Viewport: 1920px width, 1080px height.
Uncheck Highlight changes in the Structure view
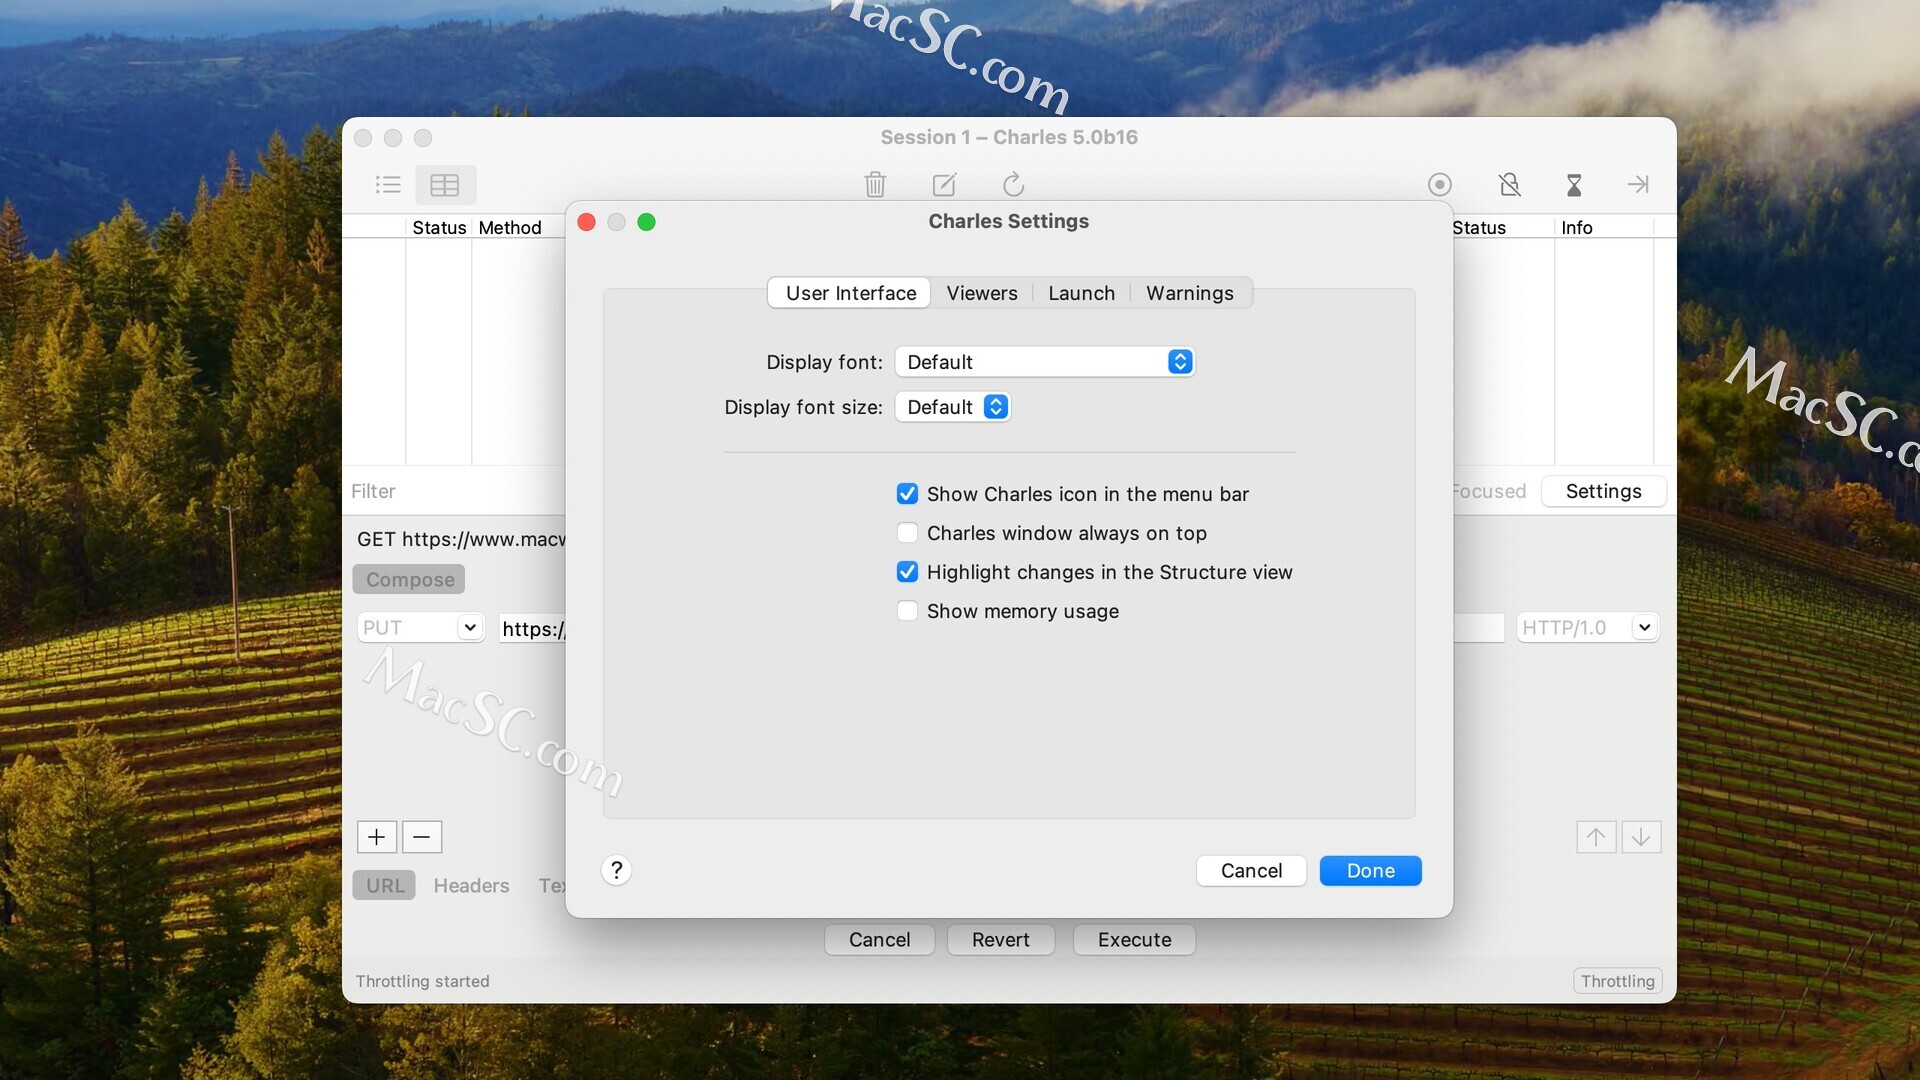[x=907, y=572]
